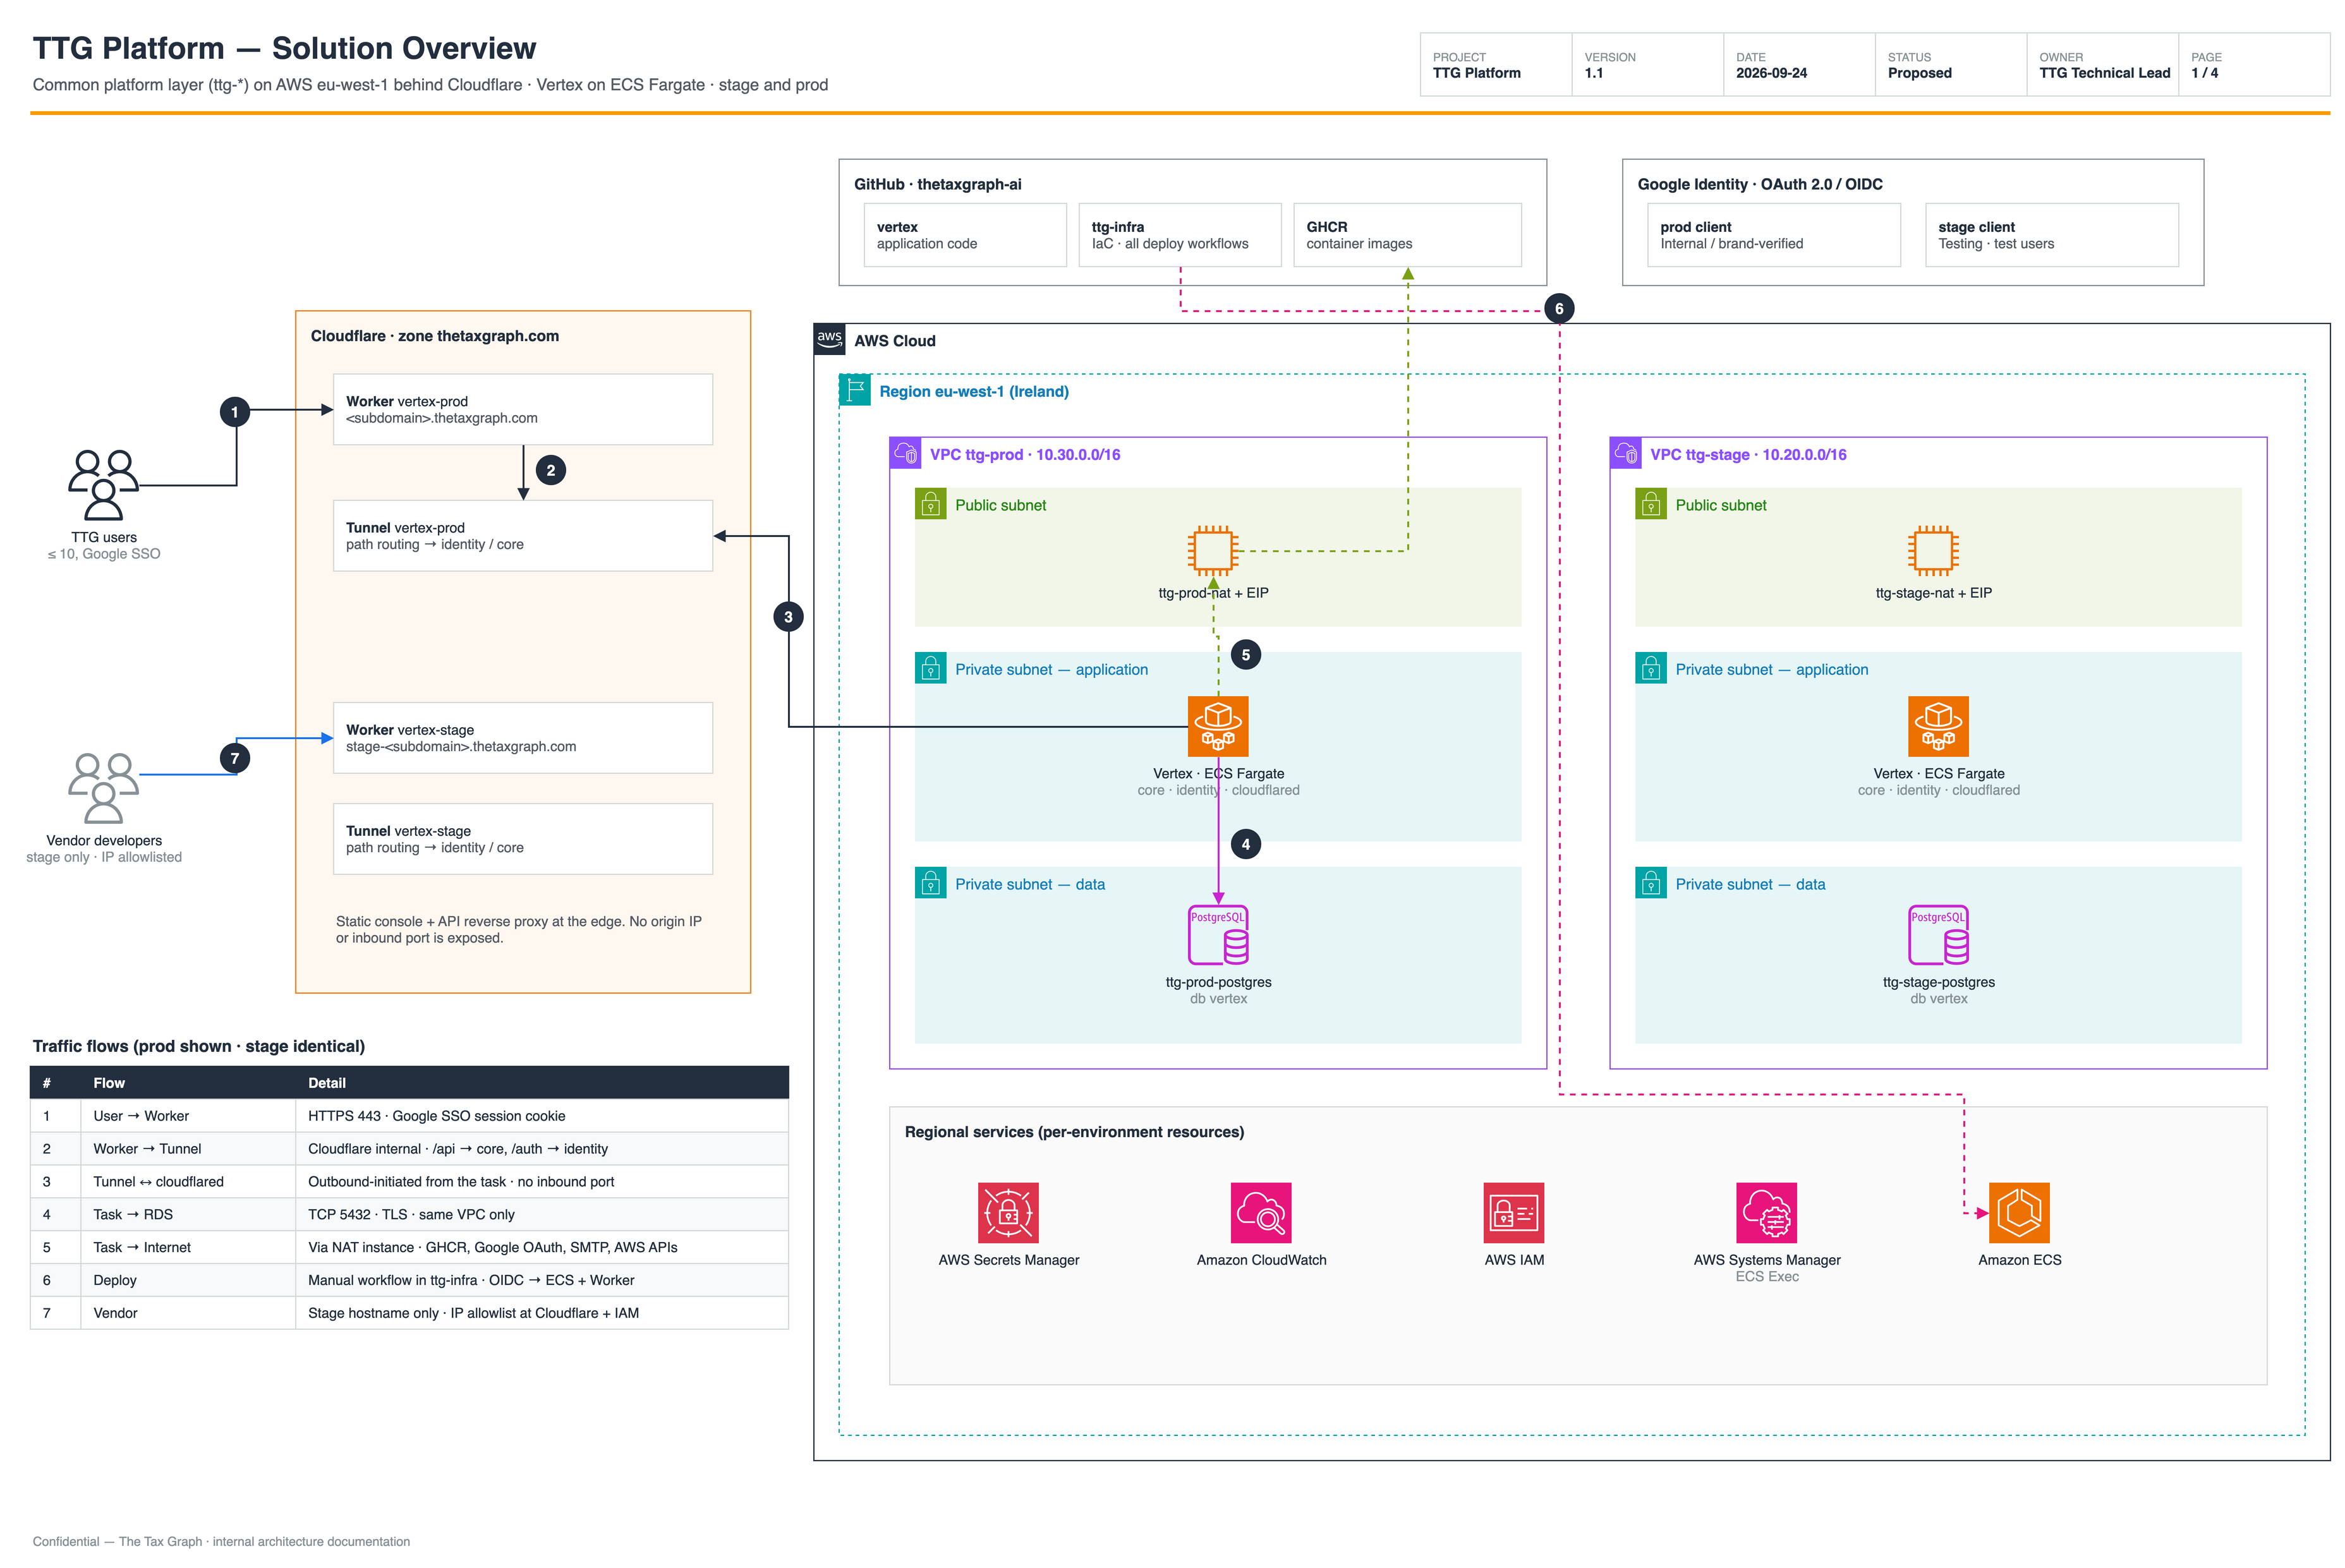Screen dimensions: 2345x1568
Task: Click the DATE 2026-09-24 header cell
Action: pyautogui.click(x=1799, y=65)
